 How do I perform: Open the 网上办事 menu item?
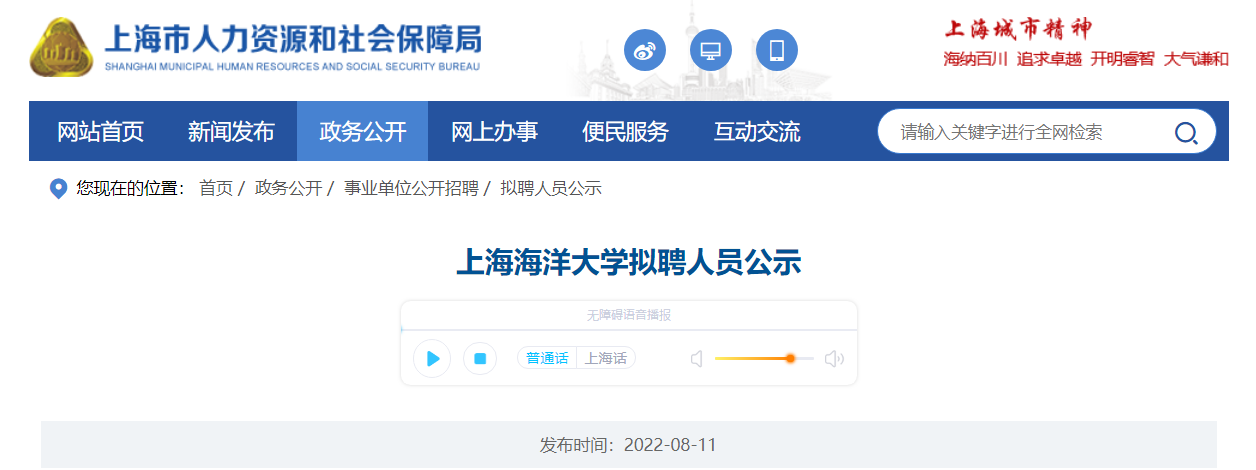pyautogui.click(x=494, y=131)
